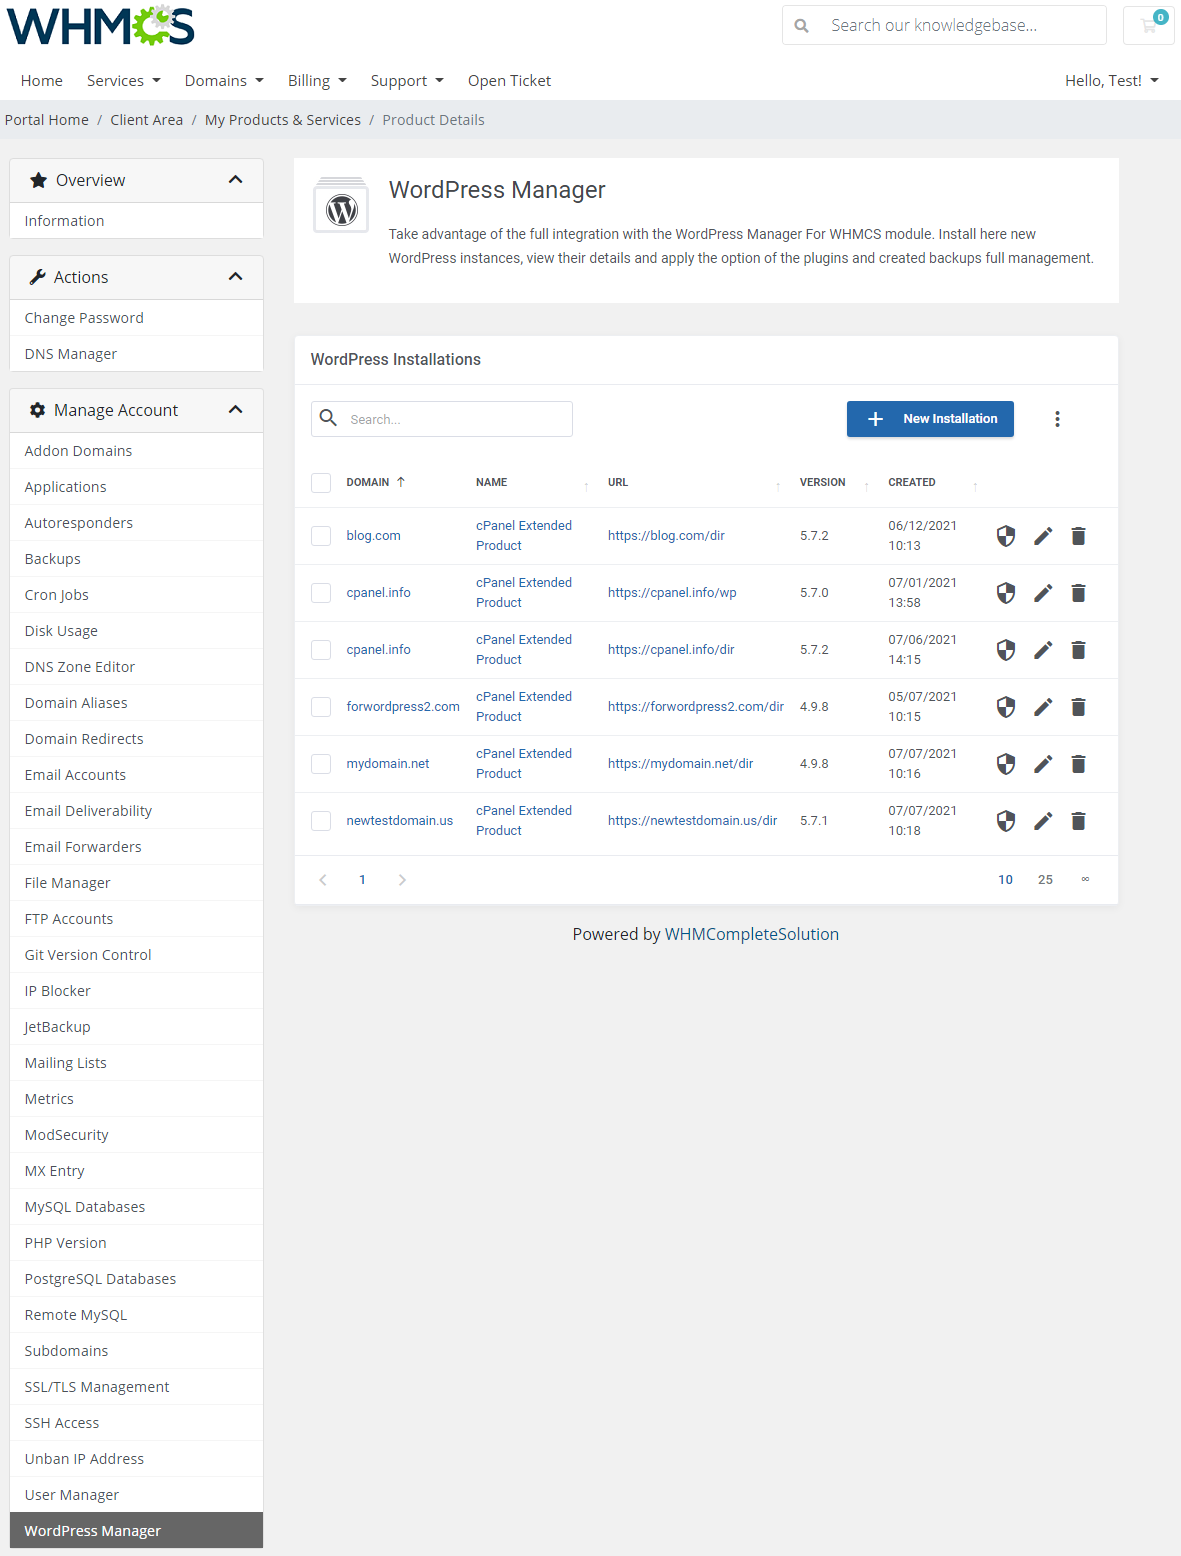
Task: Check the forwordpress2.com row checkbox
Action: point(321,707)
